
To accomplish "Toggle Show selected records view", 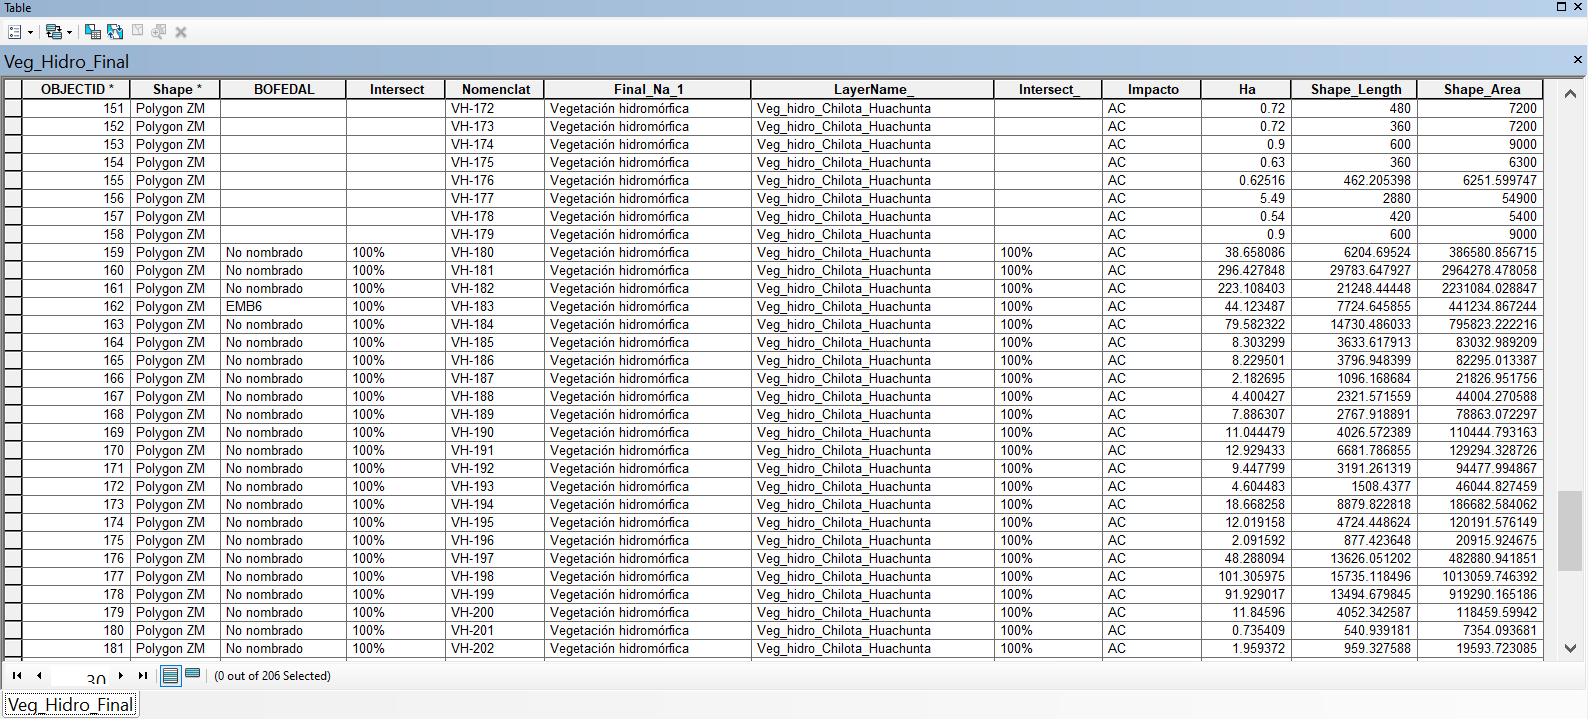I will coord(193,676).
